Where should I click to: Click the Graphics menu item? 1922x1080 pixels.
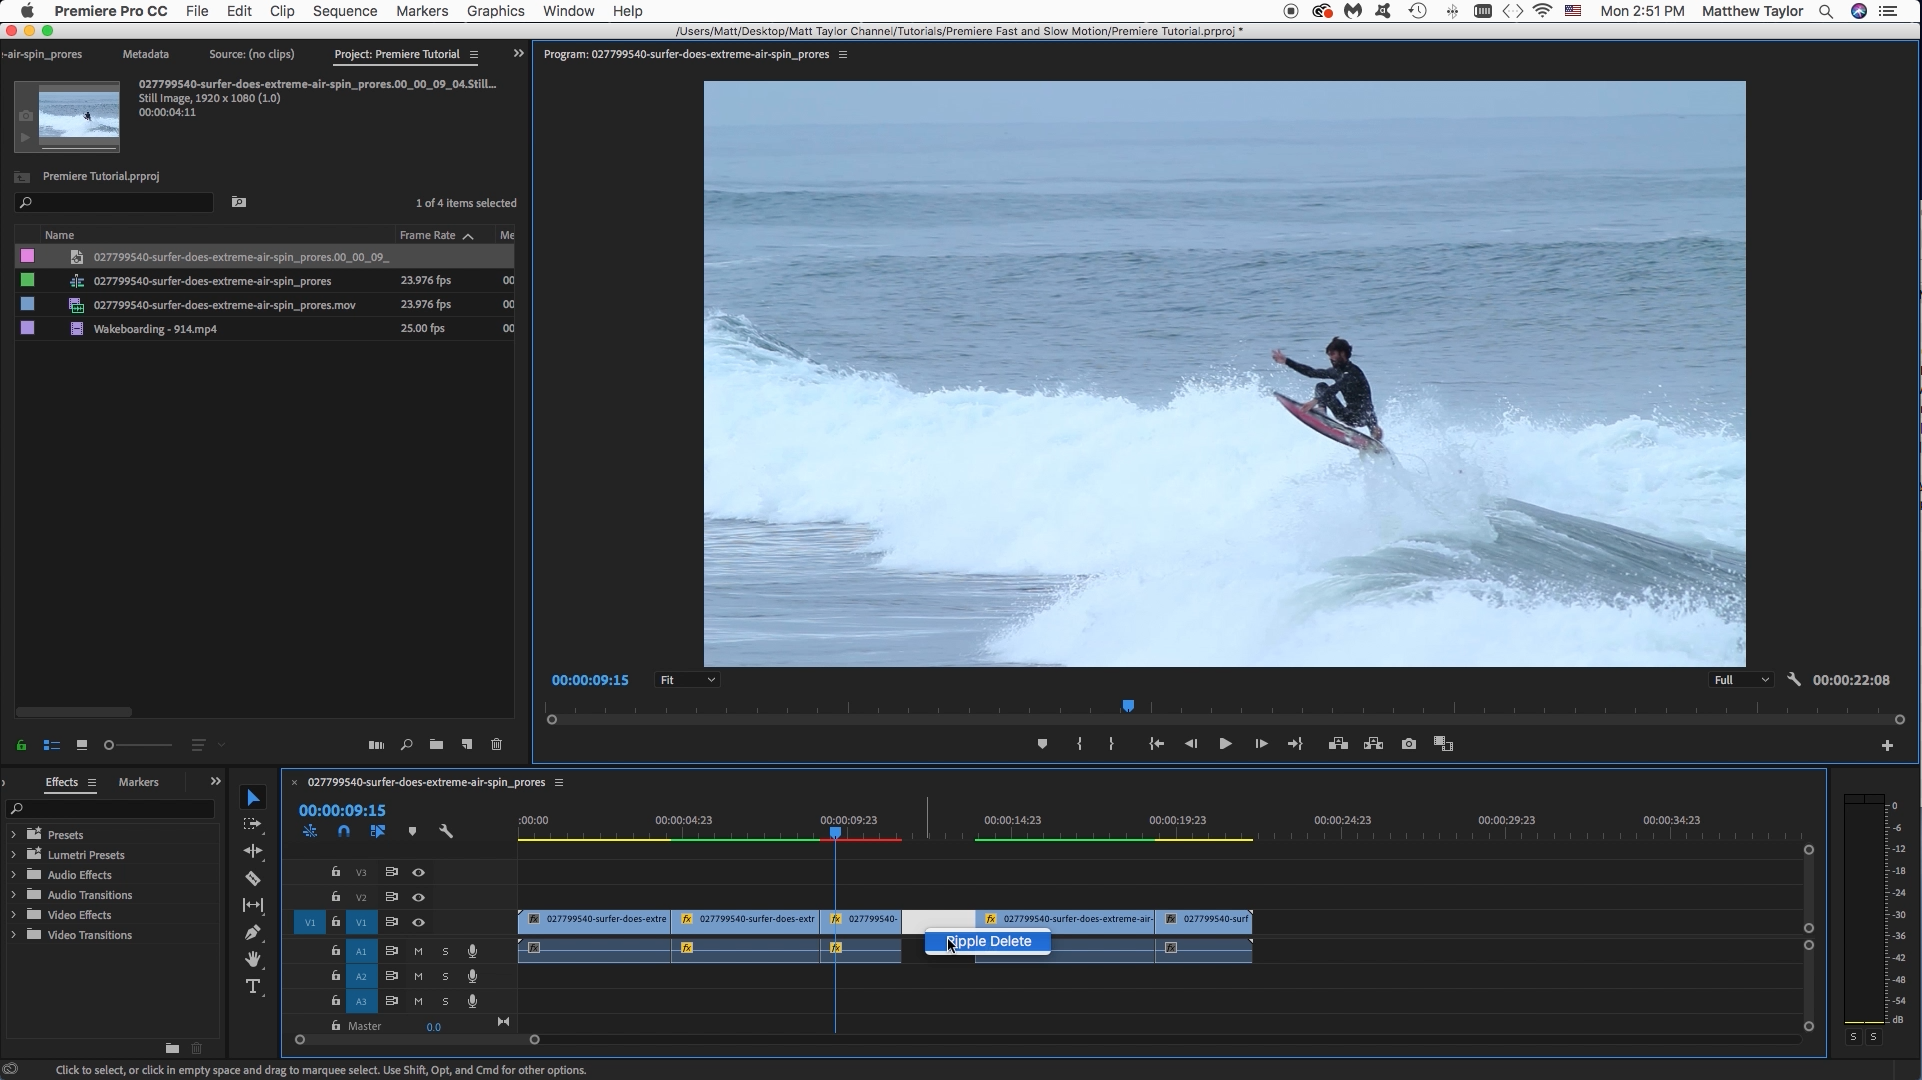(x=495, y=11)
